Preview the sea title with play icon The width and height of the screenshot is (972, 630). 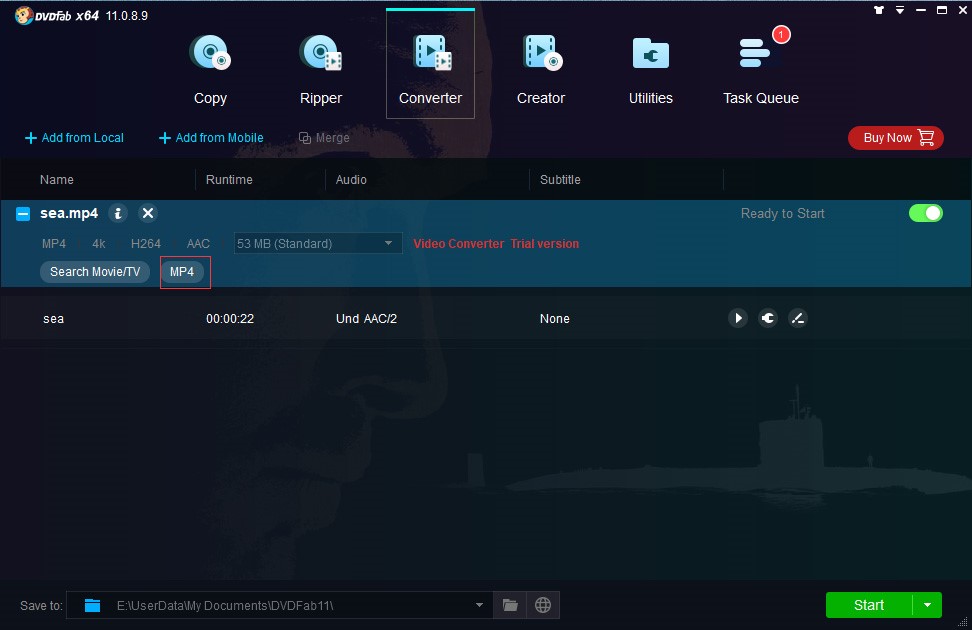(738, 318)
